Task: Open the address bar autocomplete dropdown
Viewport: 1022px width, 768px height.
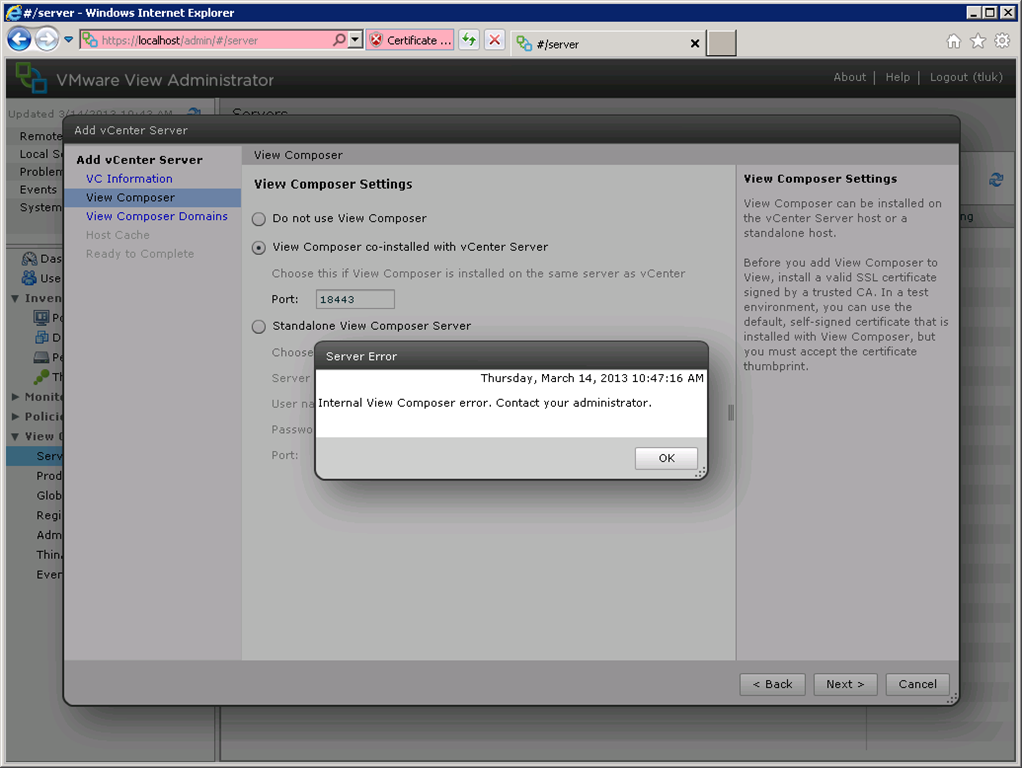Action: click(355, 40)
